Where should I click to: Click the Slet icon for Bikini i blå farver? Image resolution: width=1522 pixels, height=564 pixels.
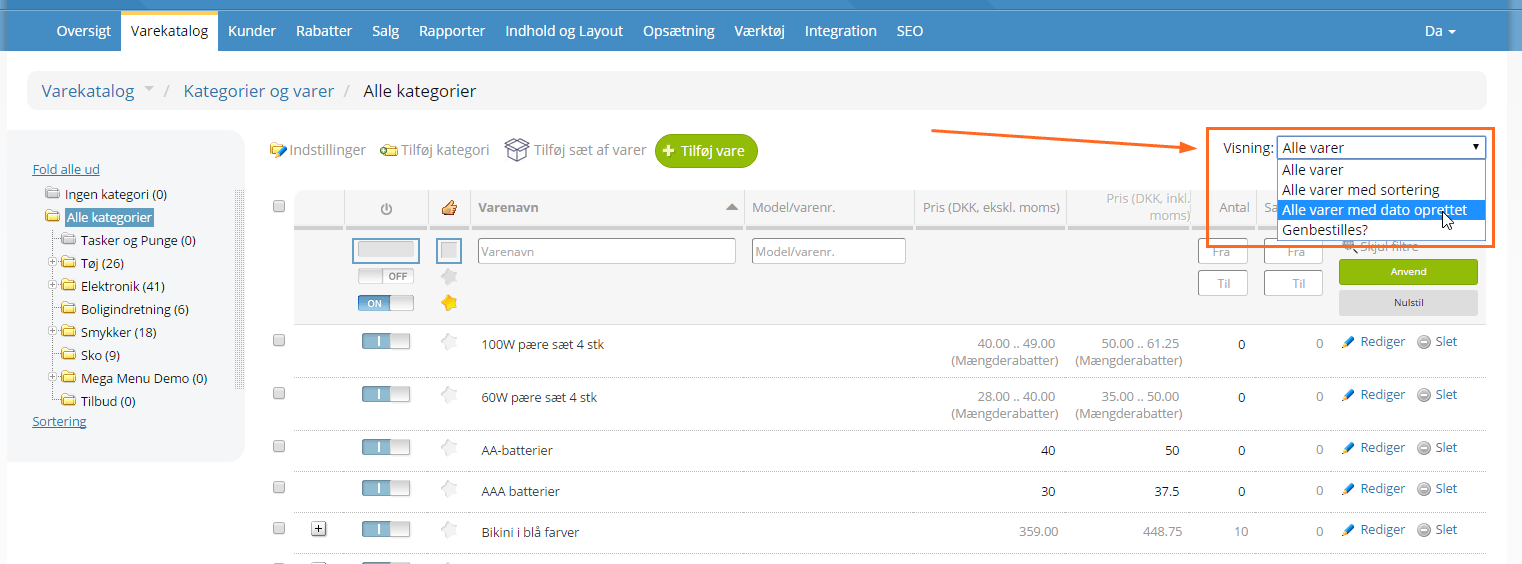pyautogui.click(x=1424, y=530)
